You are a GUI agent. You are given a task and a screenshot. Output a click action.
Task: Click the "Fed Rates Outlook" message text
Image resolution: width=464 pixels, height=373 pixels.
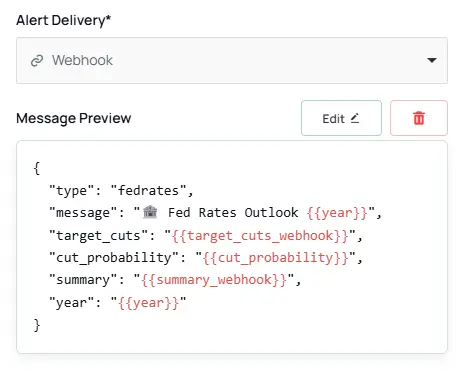pyautogui.click(x=233, y=212)
